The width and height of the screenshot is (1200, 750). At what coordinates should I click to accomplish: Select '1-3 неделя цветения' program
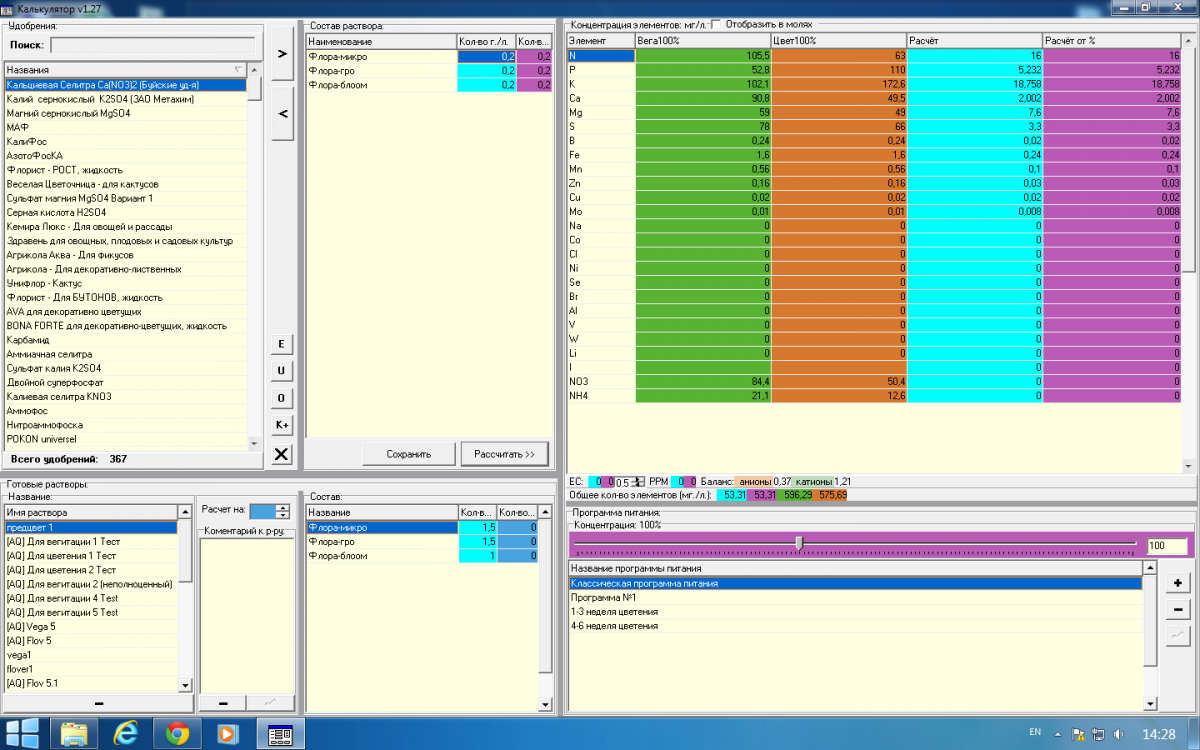[855, 611]
